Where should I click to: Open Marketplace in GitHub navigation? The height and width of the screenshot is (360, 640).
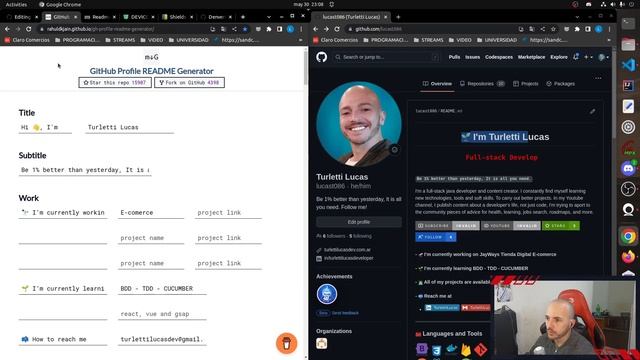[x=531, y=57]
